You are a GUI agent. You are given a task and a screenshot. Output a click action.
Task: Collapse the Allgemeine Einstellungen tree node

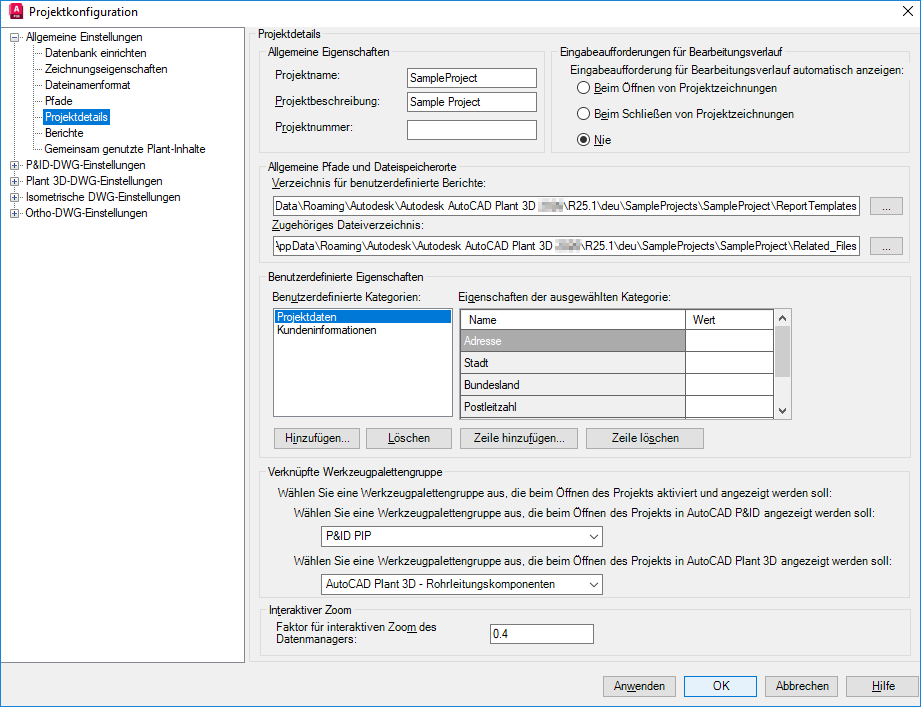point(14,37)
